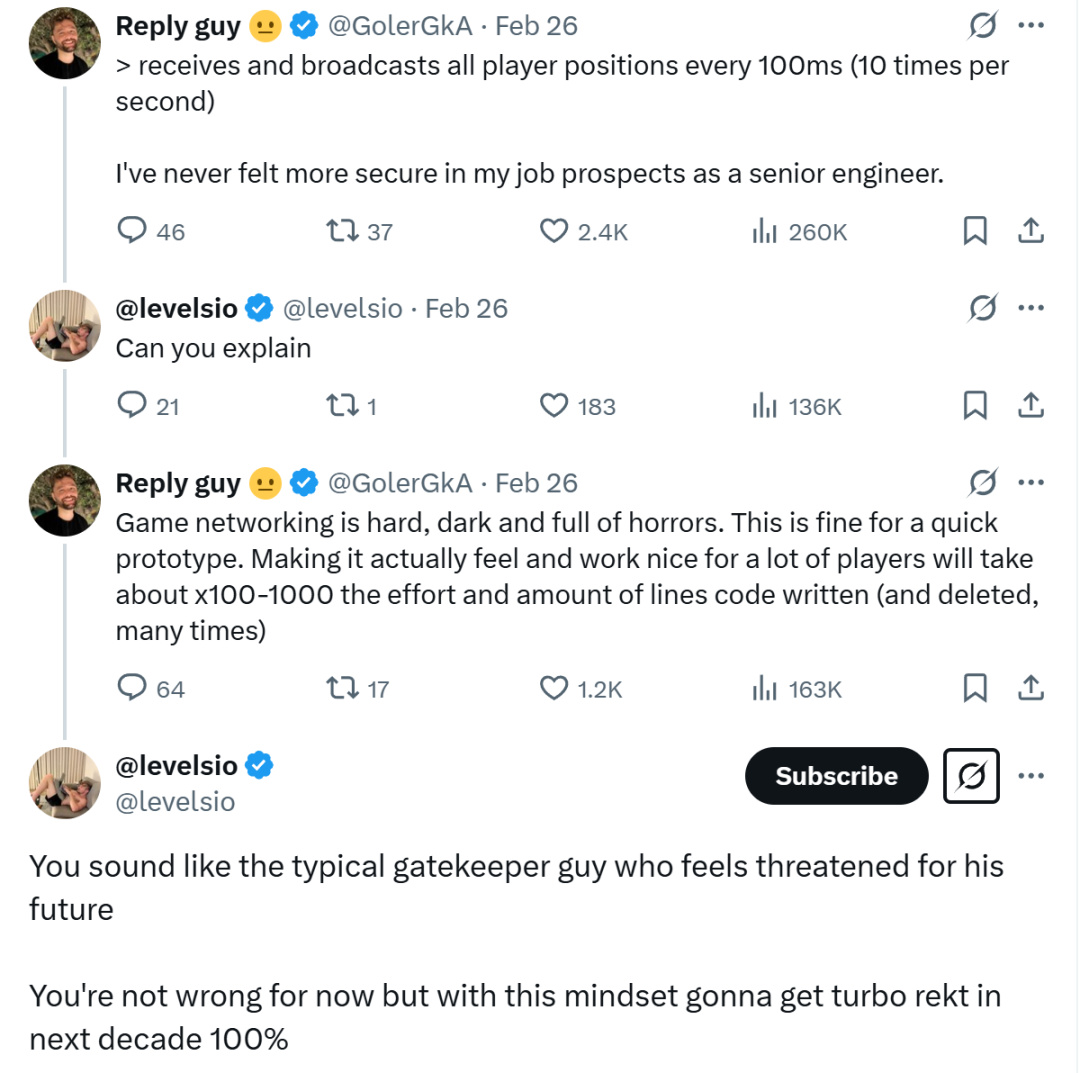Like the 'Can you explain' tweet
This screenshot has width=1080, height=1073.
[x=553, y=405]
